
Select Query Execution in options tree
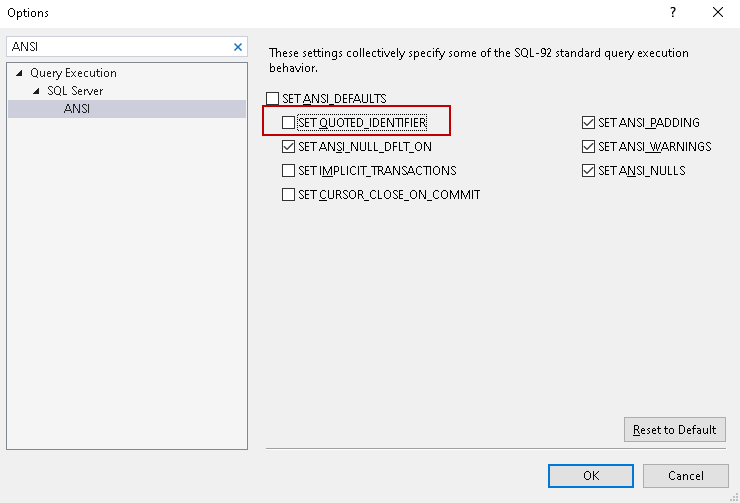[73, 73]
